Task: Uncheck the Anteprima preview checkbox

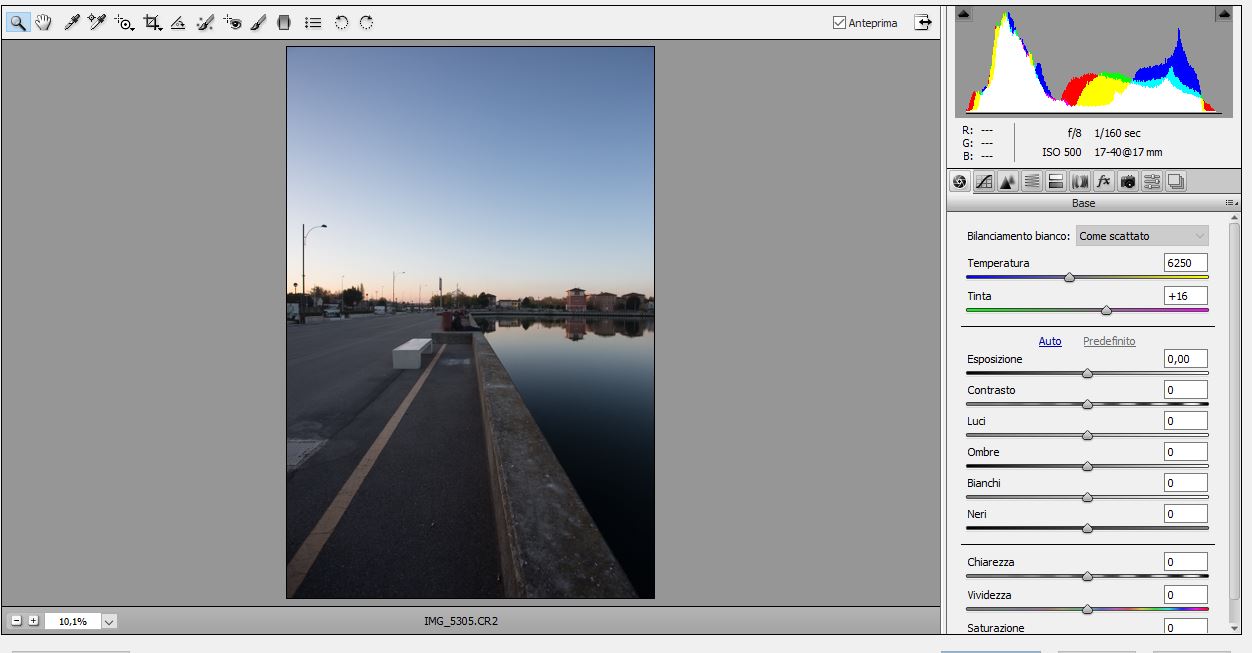Action: 839,23
